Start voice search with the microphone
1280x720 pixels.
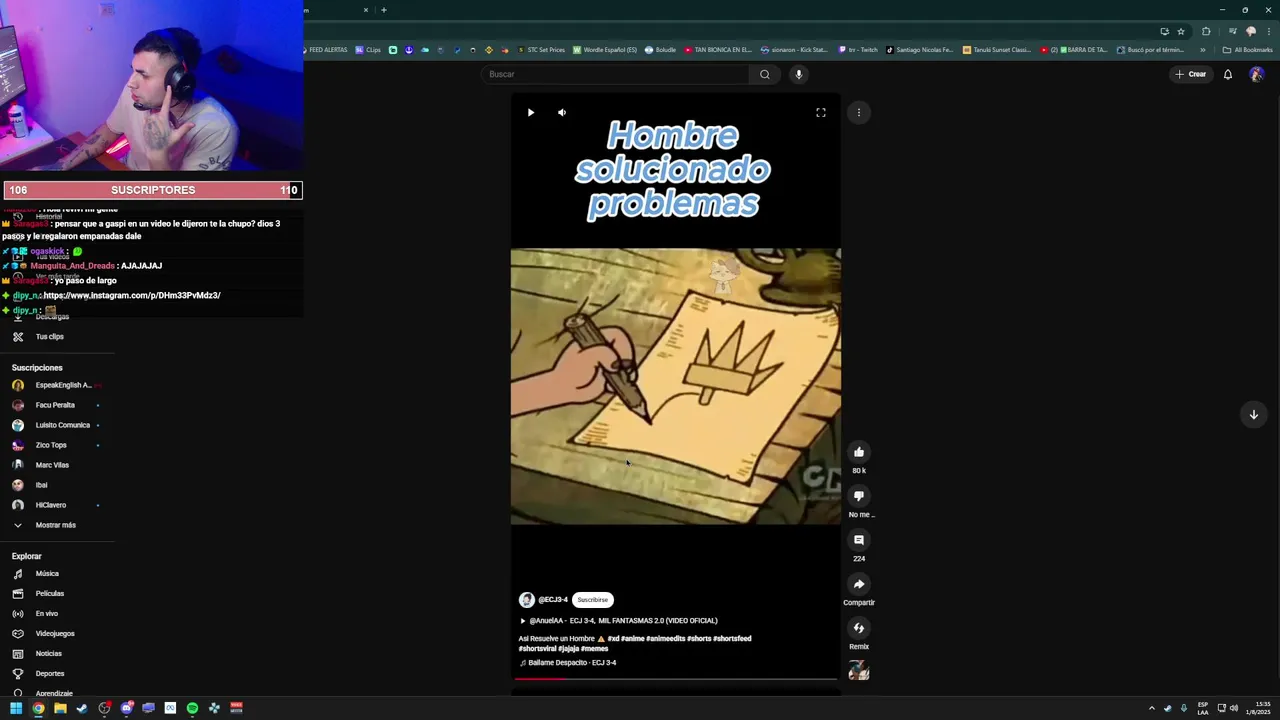[x=798, y=74]
